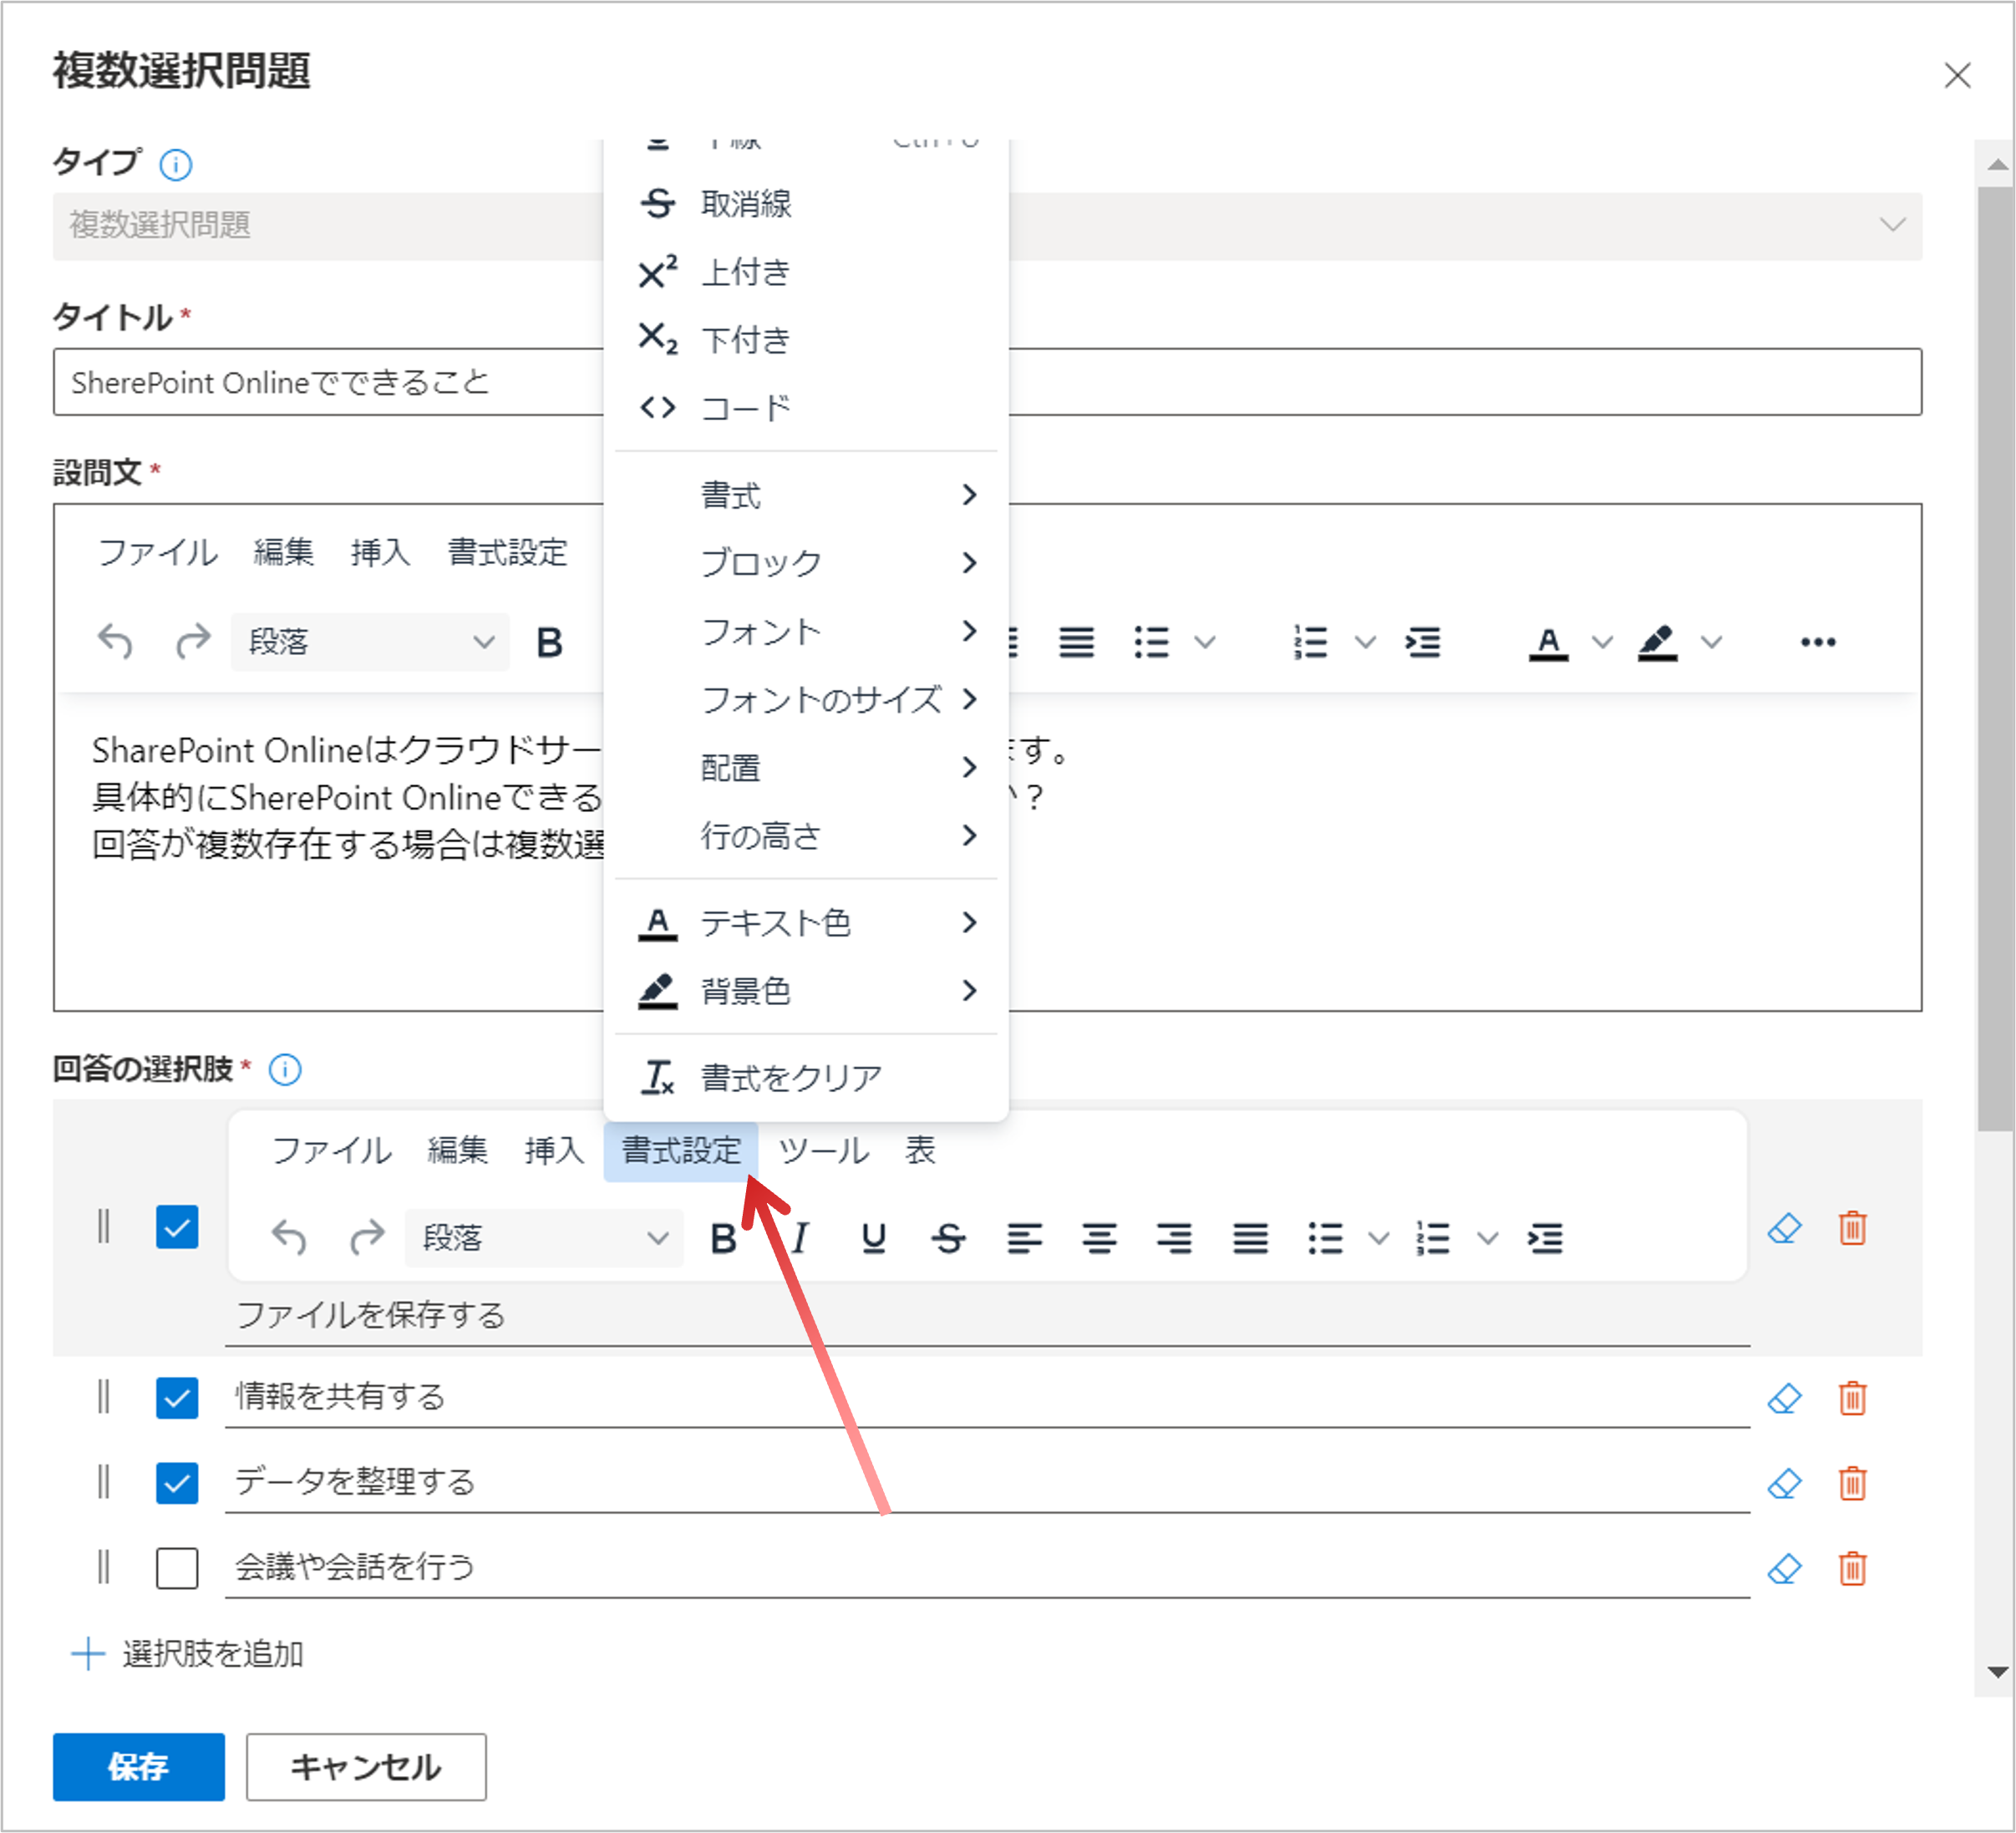Screen dimensions: 2016x1833
Task: Click 選択肢を追加 to add choice
Action: [x=188, y=1654]
